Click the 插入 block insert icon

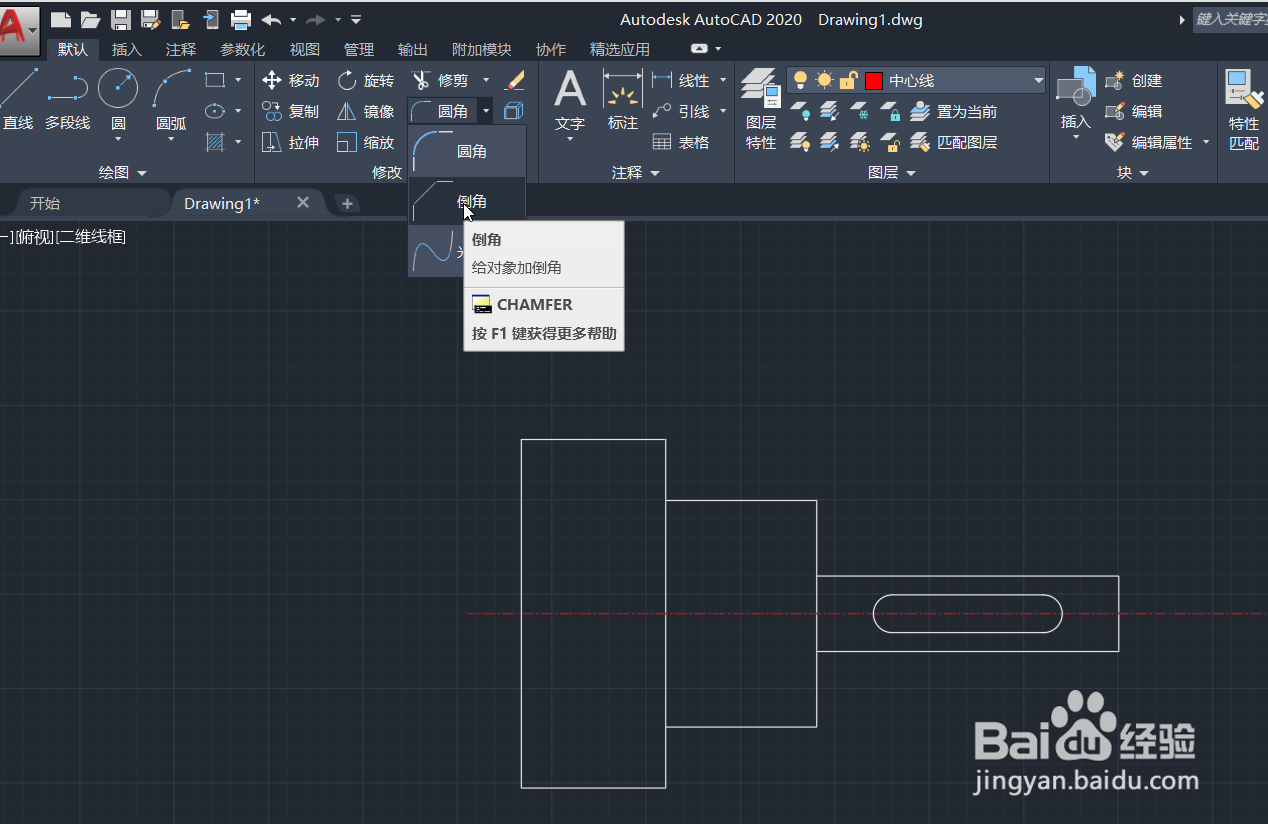point(1076,100)
